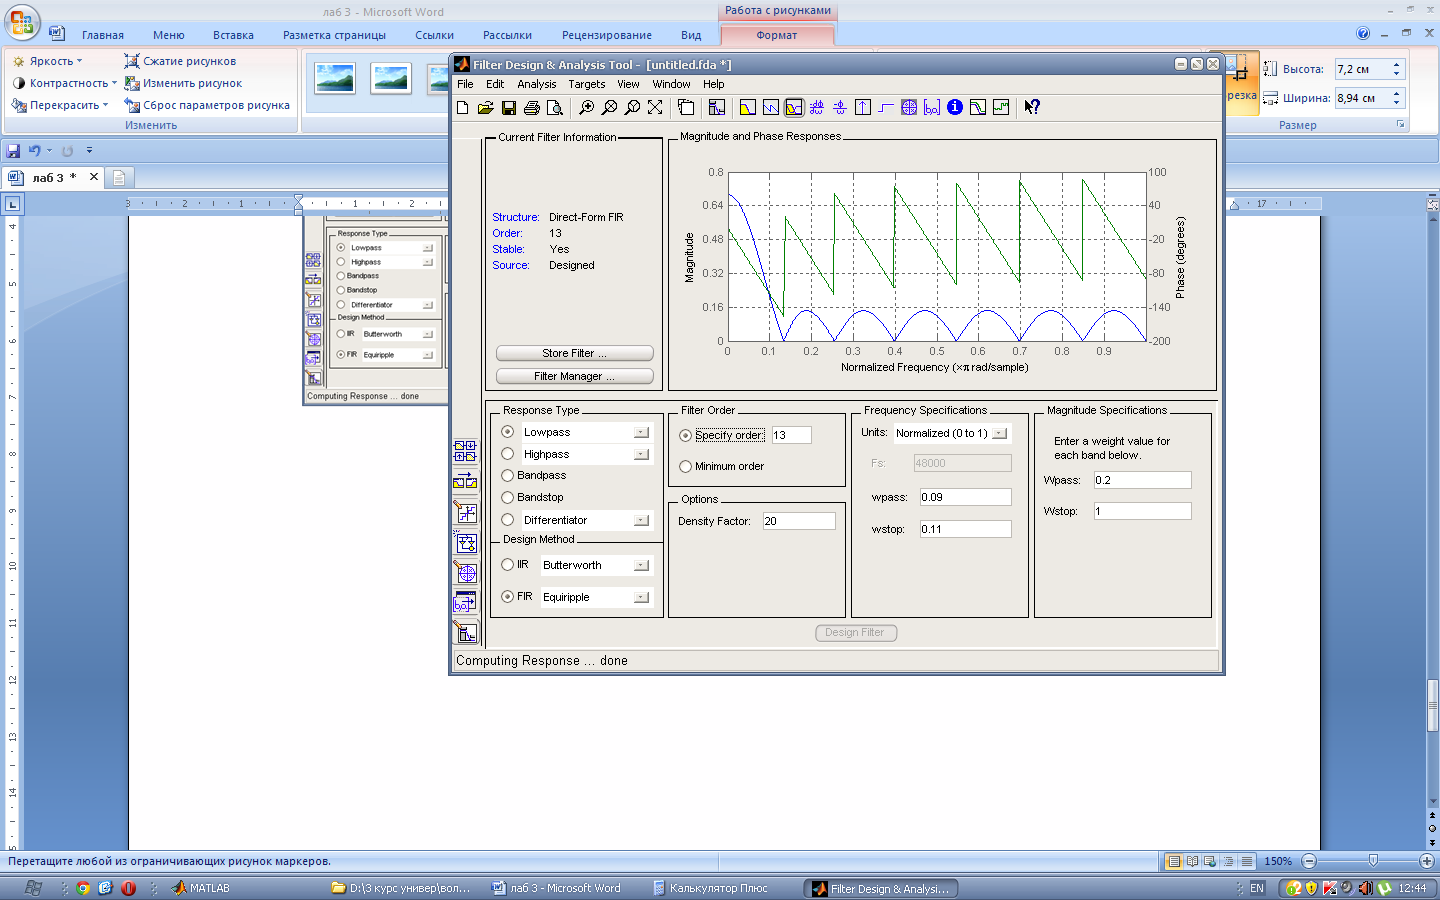Select the Highpass response type radio
1440x900 pixels.
[508, 454]
